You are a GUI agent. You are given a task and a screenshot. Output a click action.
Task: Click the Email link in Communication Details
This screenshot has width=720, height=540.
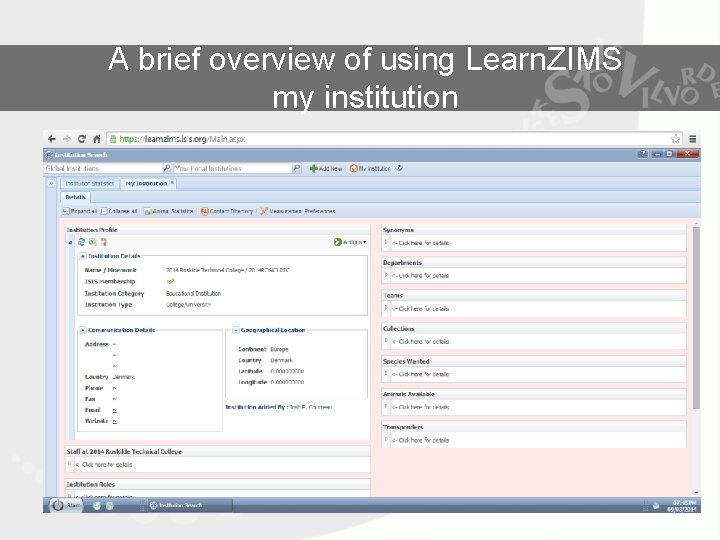(115, 410)
